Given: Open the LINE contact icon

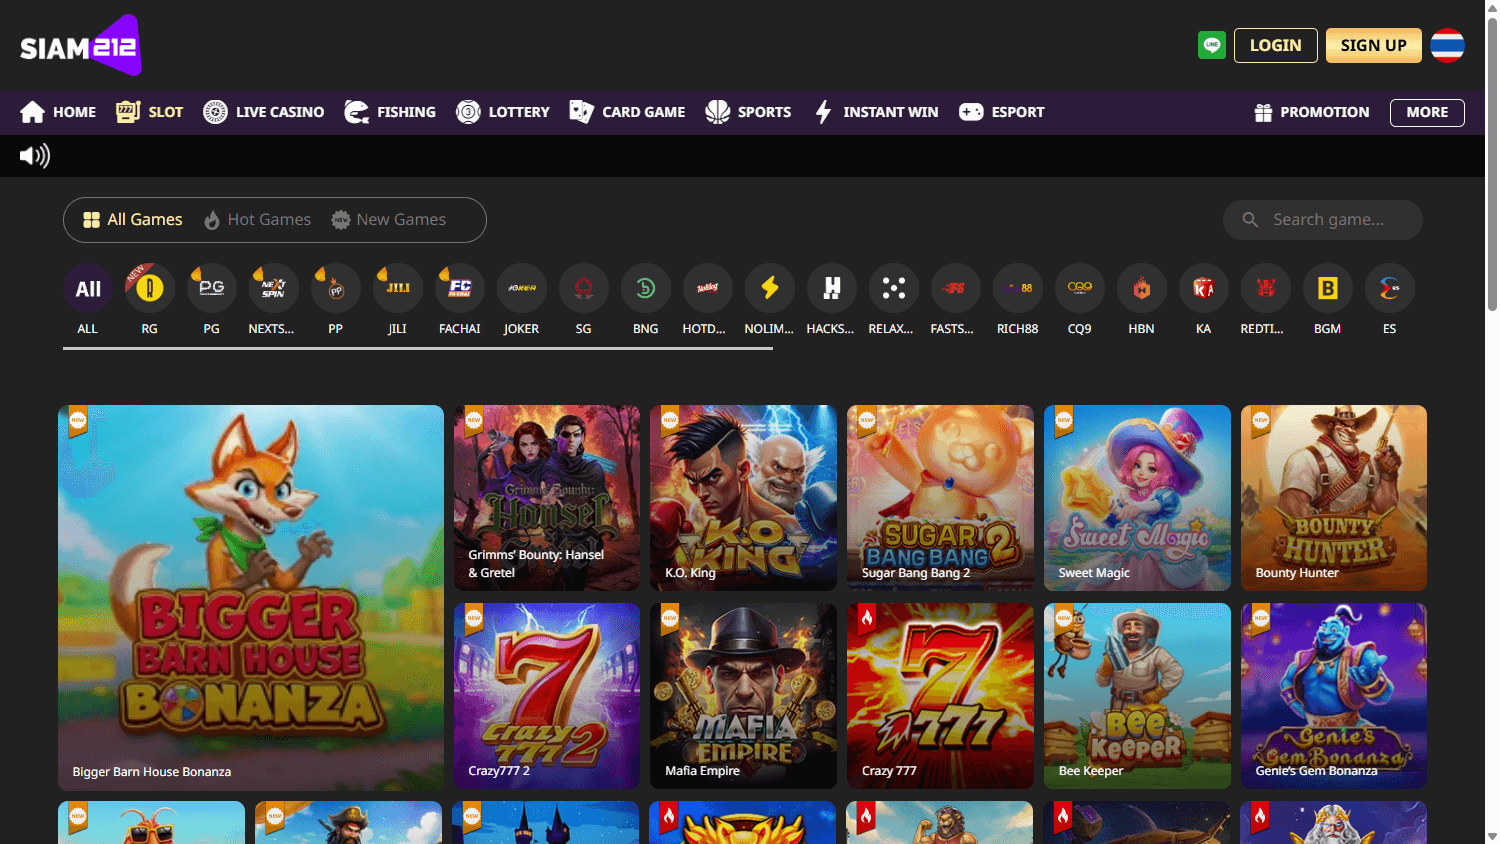Looking at the screenshot, I should [1211, 45].
